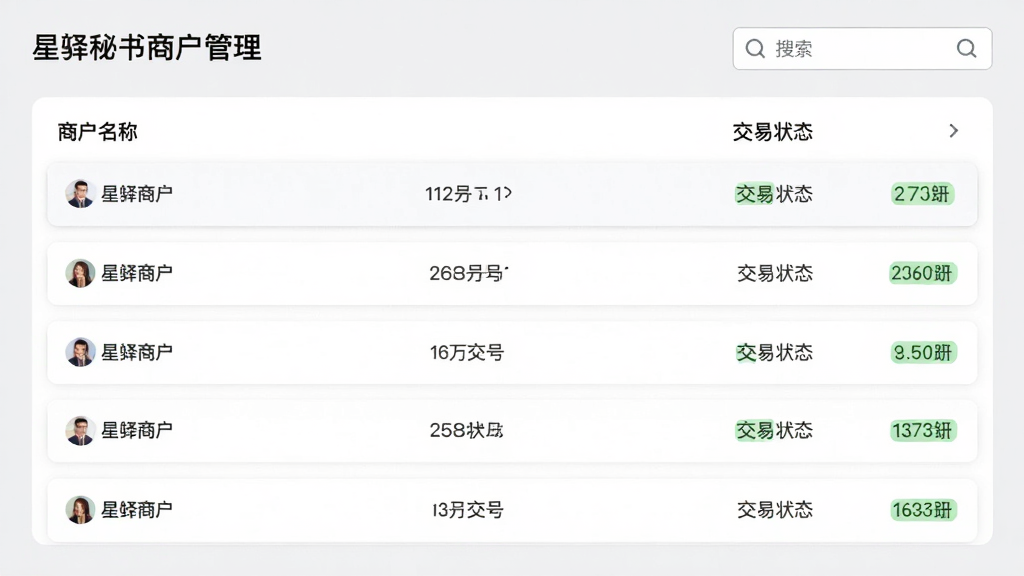The image size is (1024, 576).
Task: Open avatar of merchant with 9.50 badge
Action: pyautogui.click(x=80, y=352)
